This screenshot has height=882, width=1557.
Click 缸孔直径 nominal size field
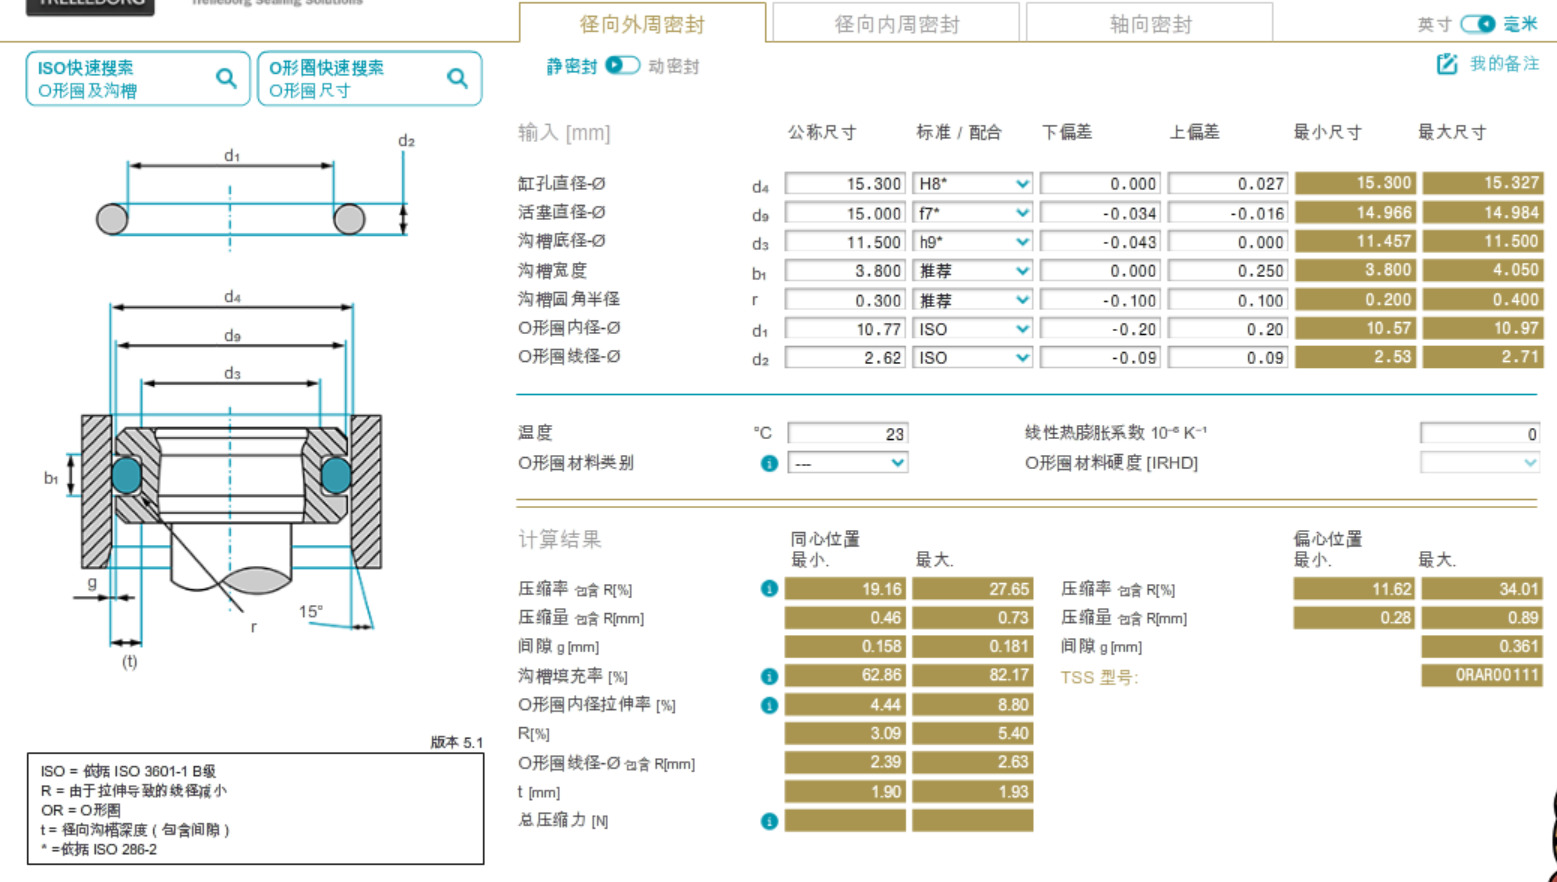click(845, 184)
